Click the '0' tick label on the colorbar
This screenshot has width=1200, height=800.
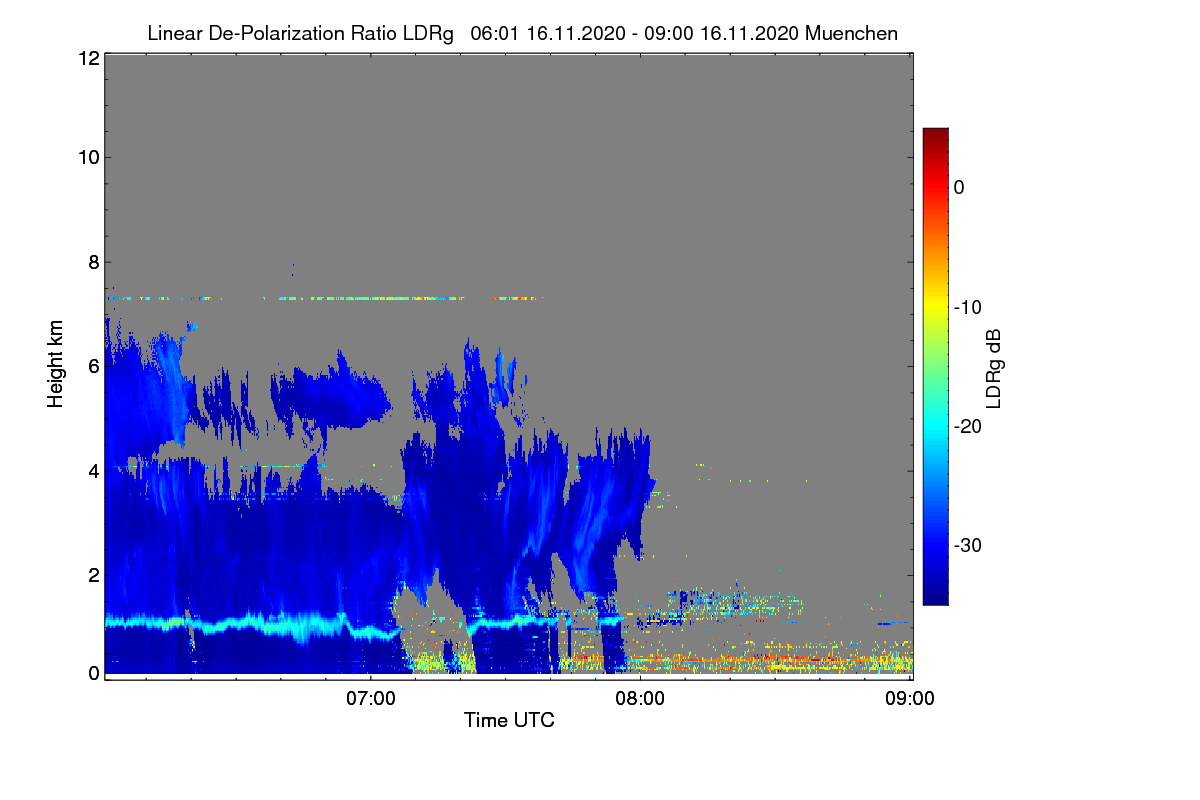pos(959,187)
